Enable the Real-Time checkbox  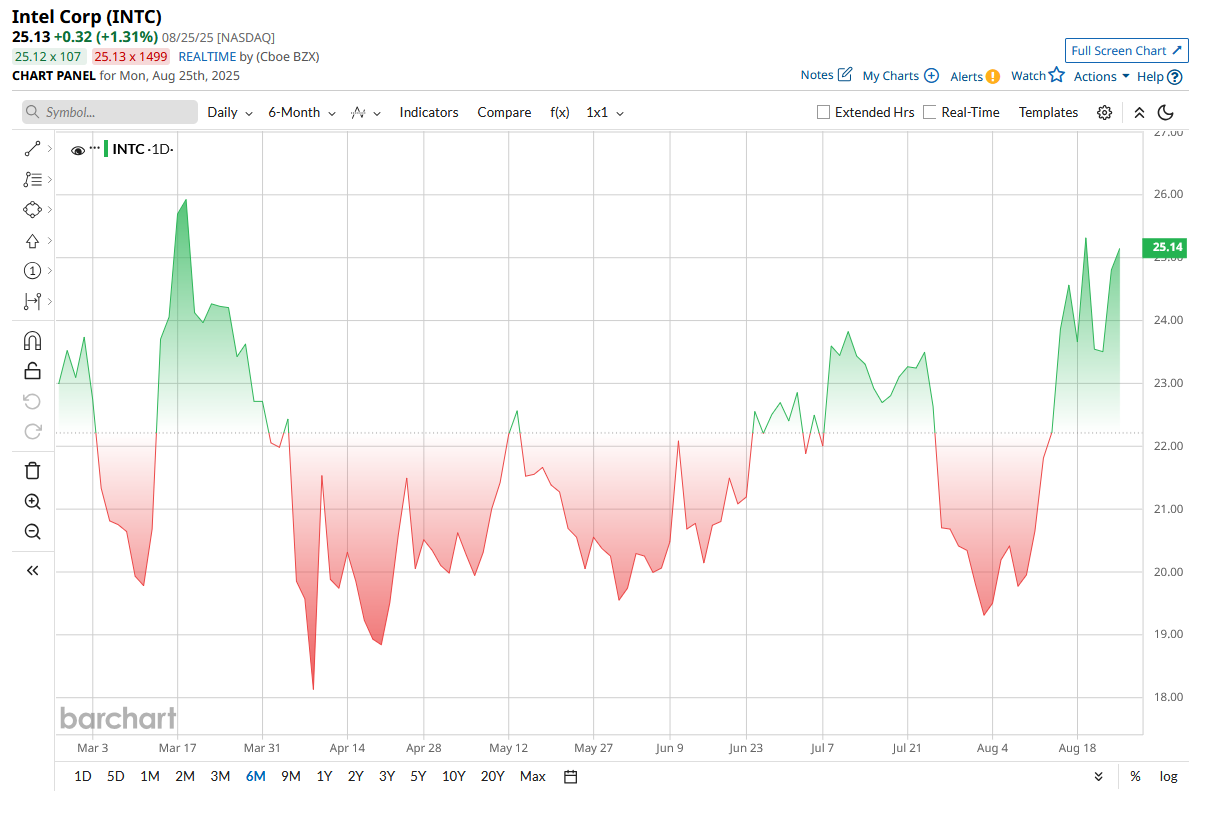[x=930, y=112]
